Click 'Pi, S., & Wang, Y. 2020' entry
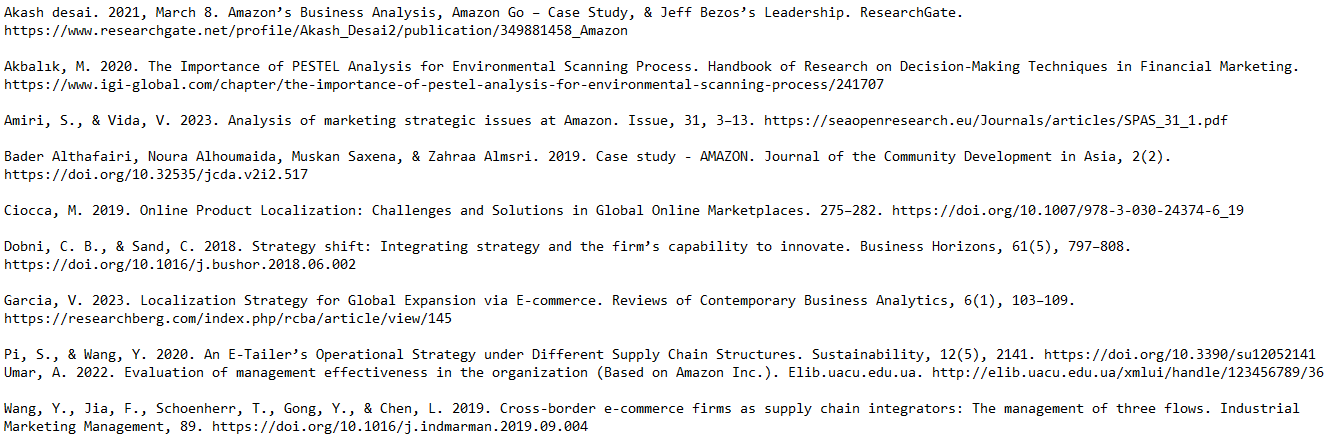This screenshot has width=1342, height=434. point(96,355)
